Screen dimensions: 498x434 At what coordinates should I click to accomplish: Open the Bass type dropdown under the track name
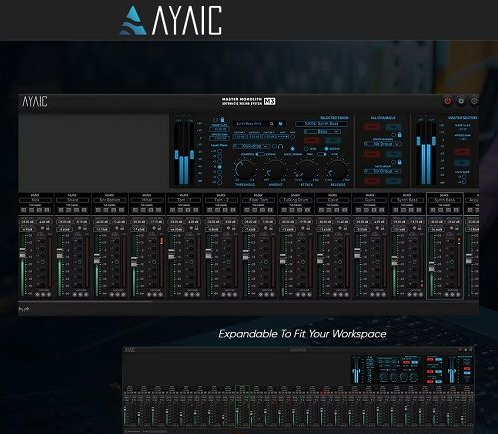click(x=322, y=132)
